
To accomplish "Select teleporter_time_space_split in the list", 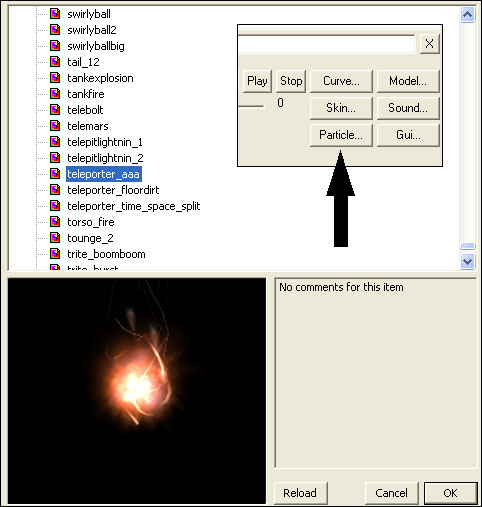I will click(x=133, y=206).
